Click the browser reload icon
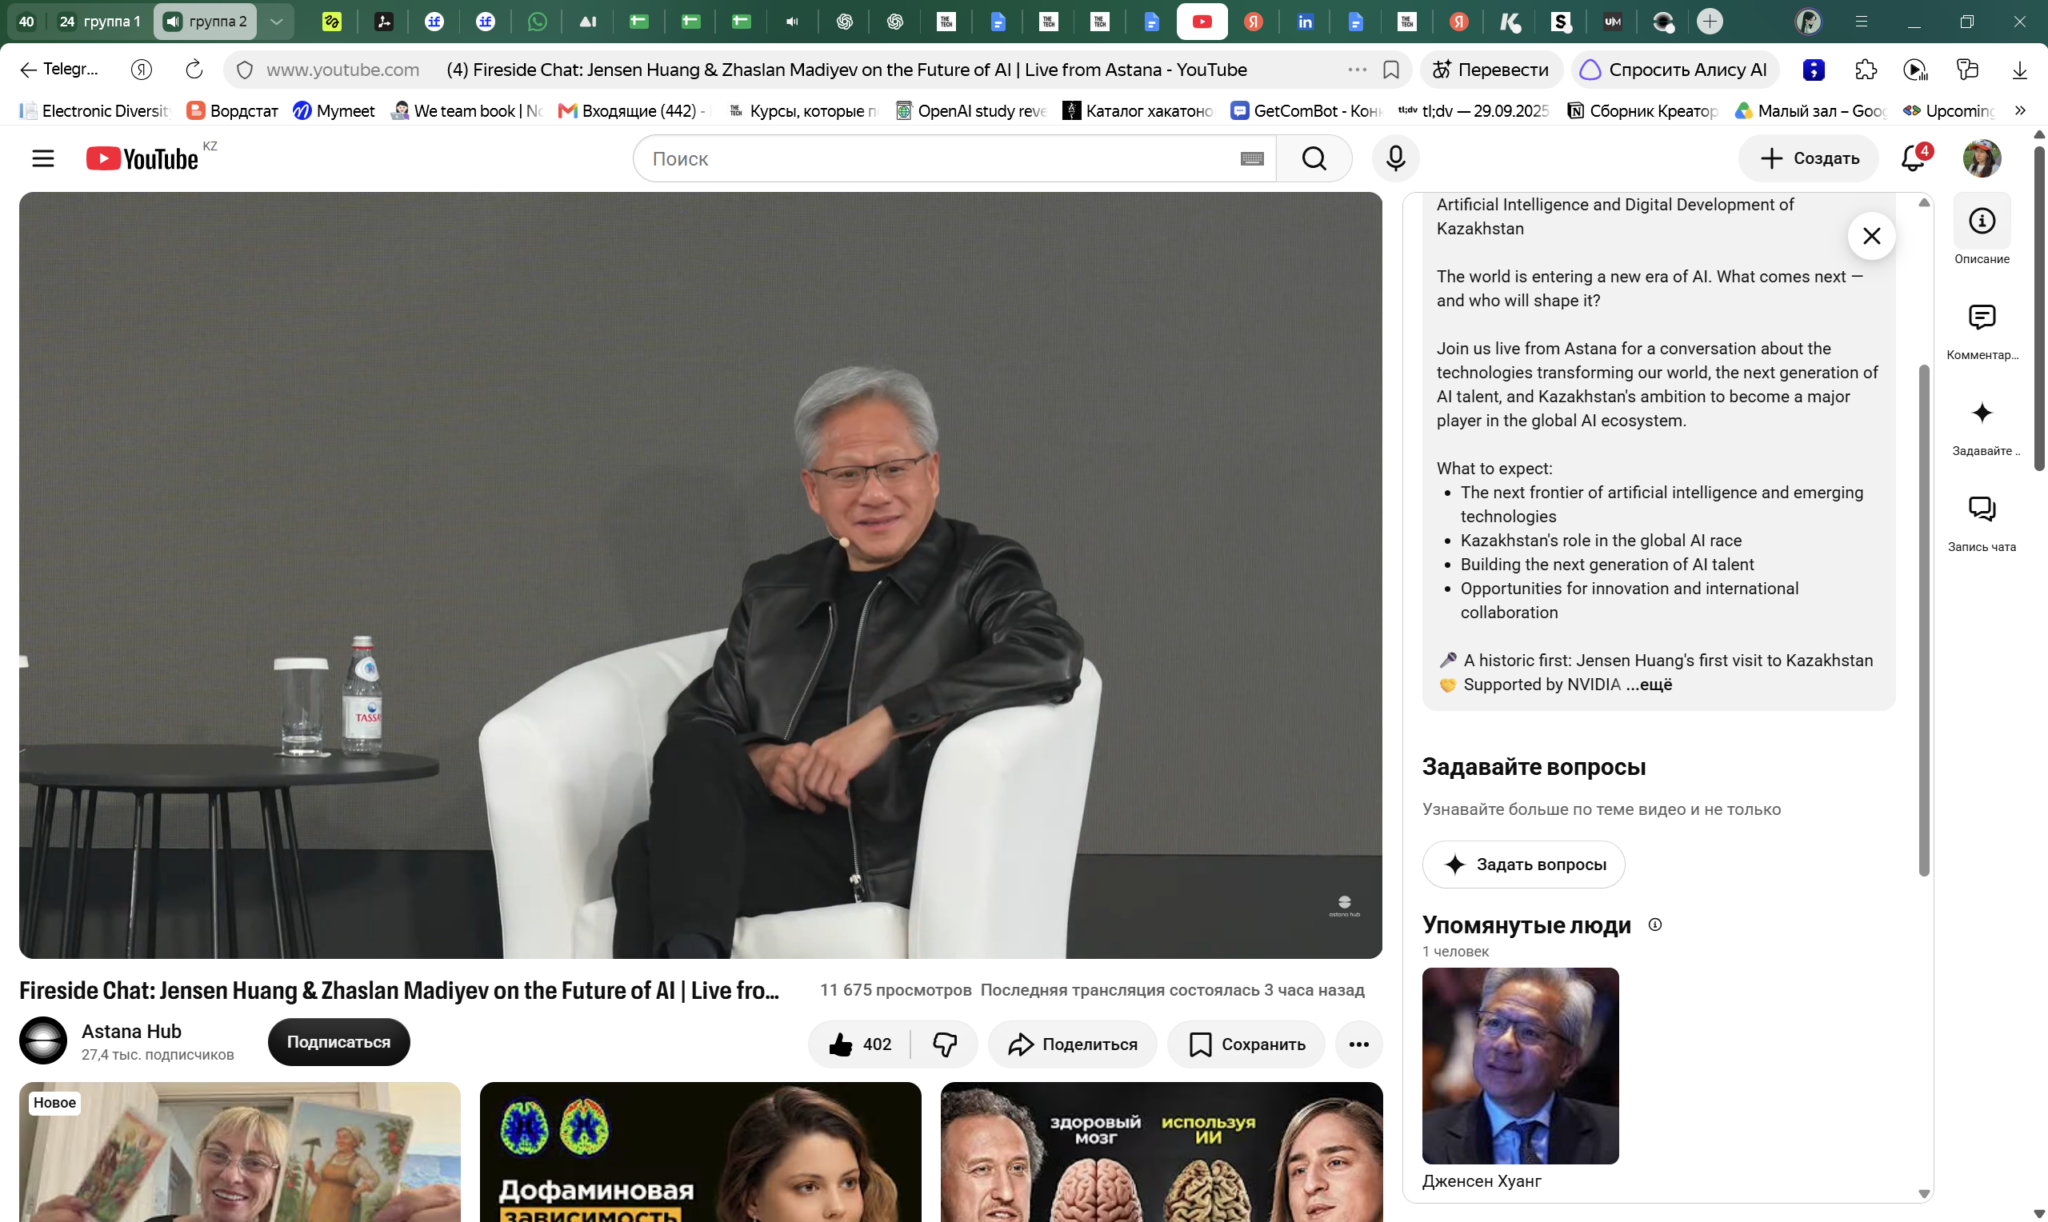Screen dimensions: 2048x1222 pos(194,69)
